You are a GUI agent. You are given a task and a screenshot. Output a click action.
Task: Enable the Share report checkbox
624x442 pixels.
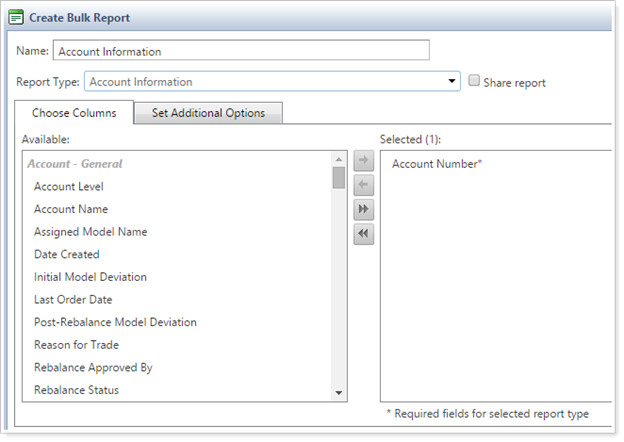click(x=475, y=81)
